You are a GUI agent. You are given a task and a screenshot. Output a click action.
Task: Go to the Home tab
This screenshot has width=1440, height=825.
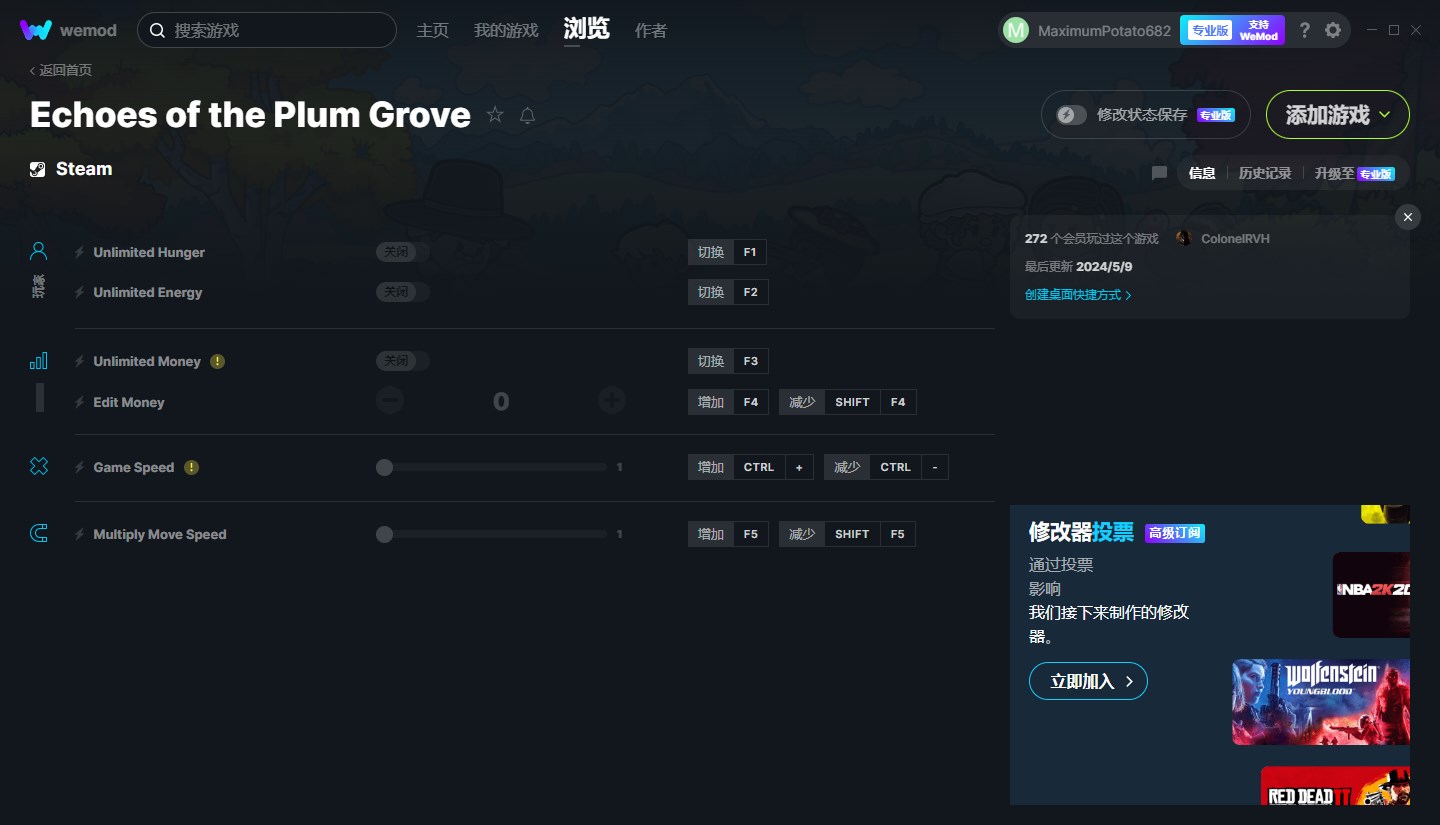[x=433, y=30]
